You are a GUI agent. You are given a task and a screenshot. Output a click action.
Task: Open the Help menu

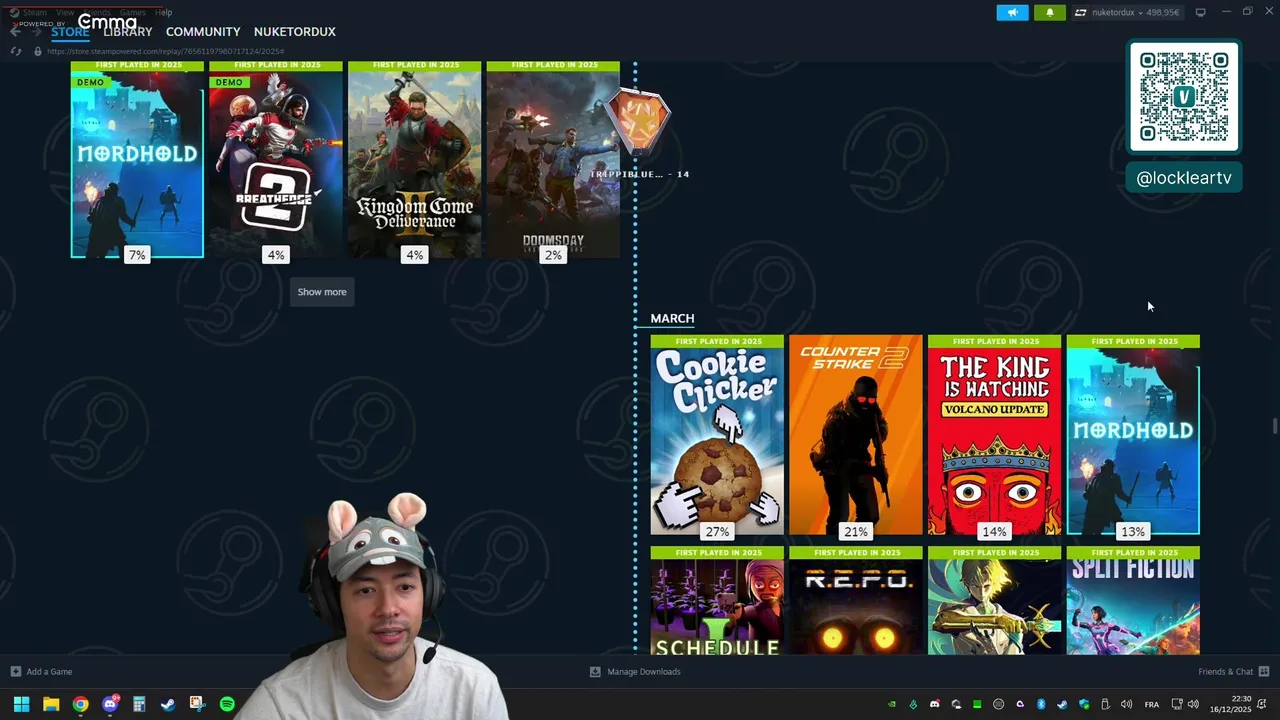164,12
